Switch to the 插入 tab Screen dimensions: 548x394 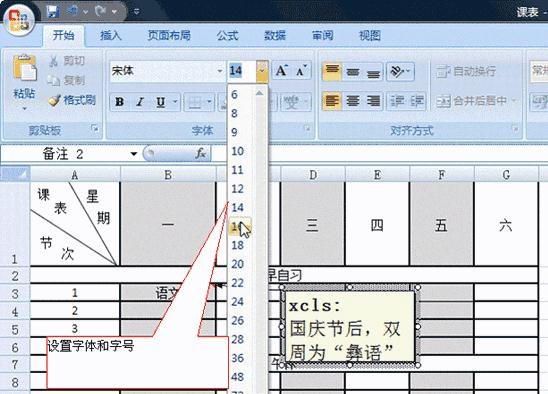(110, 35)
